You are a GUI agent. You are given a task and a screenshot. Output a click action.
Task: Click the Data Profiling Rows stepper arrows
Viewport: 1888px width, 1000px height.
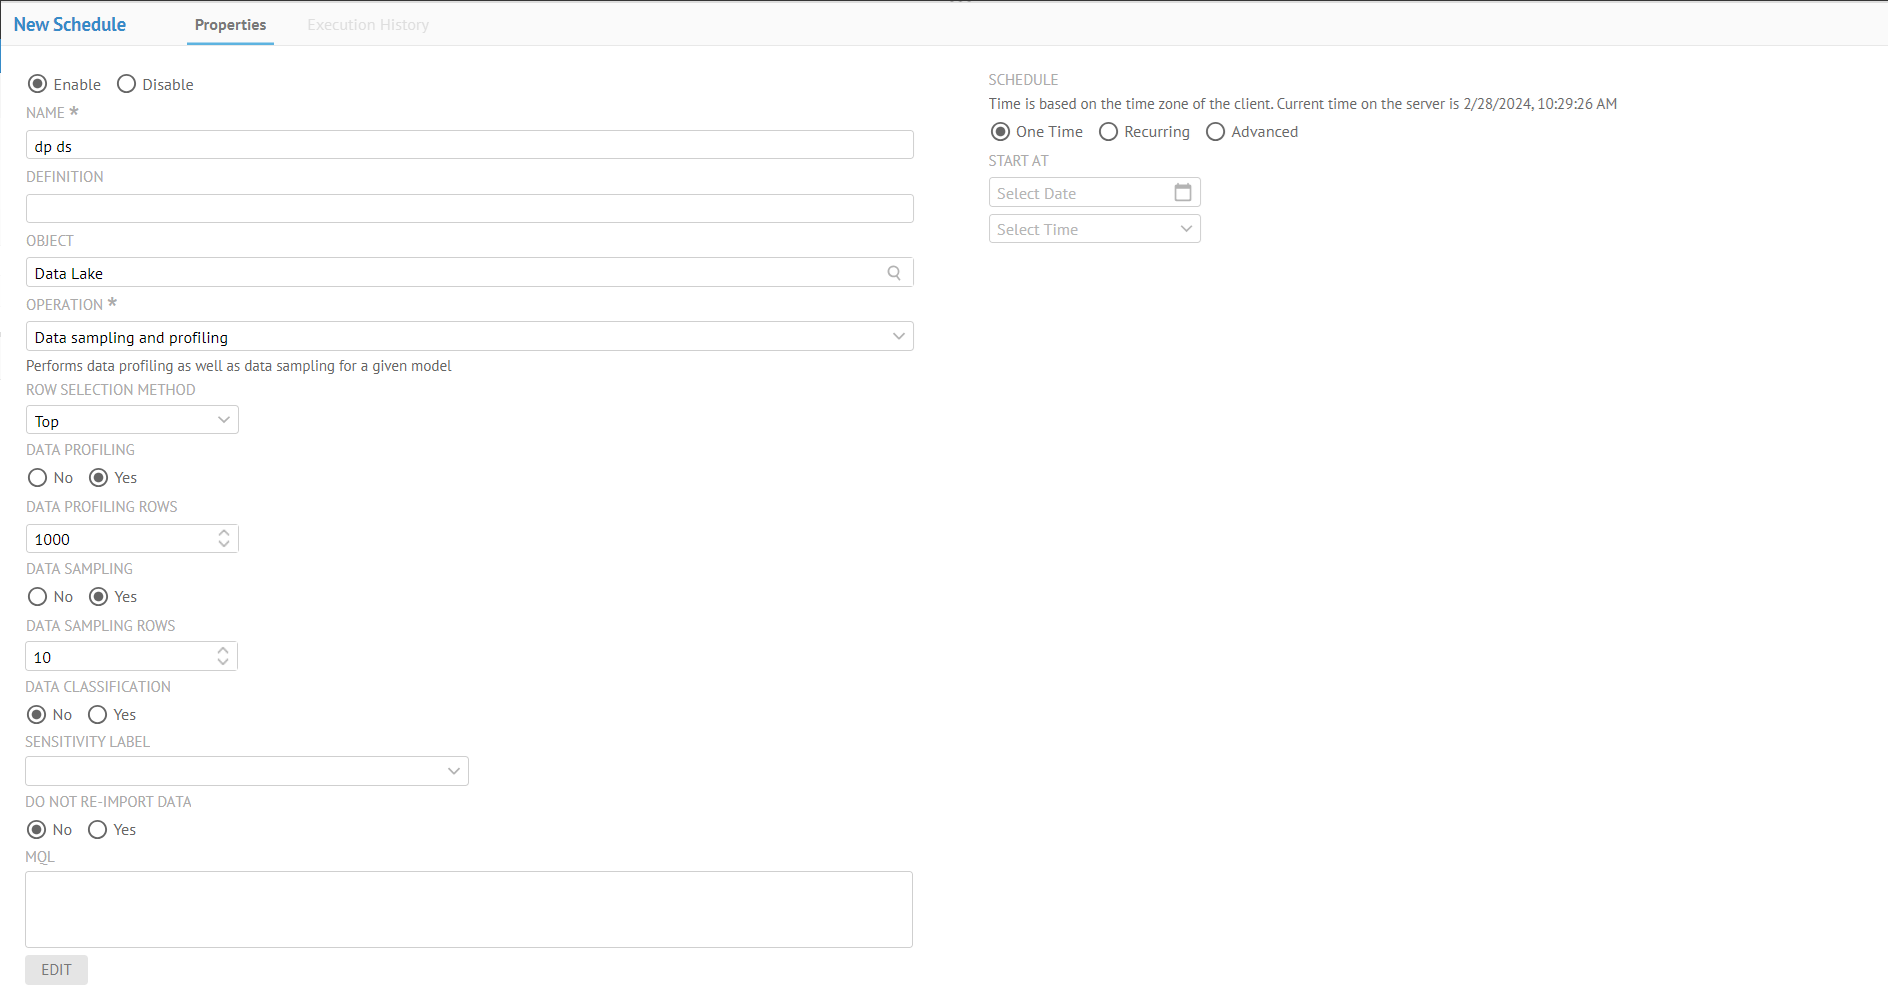(224, 539)
